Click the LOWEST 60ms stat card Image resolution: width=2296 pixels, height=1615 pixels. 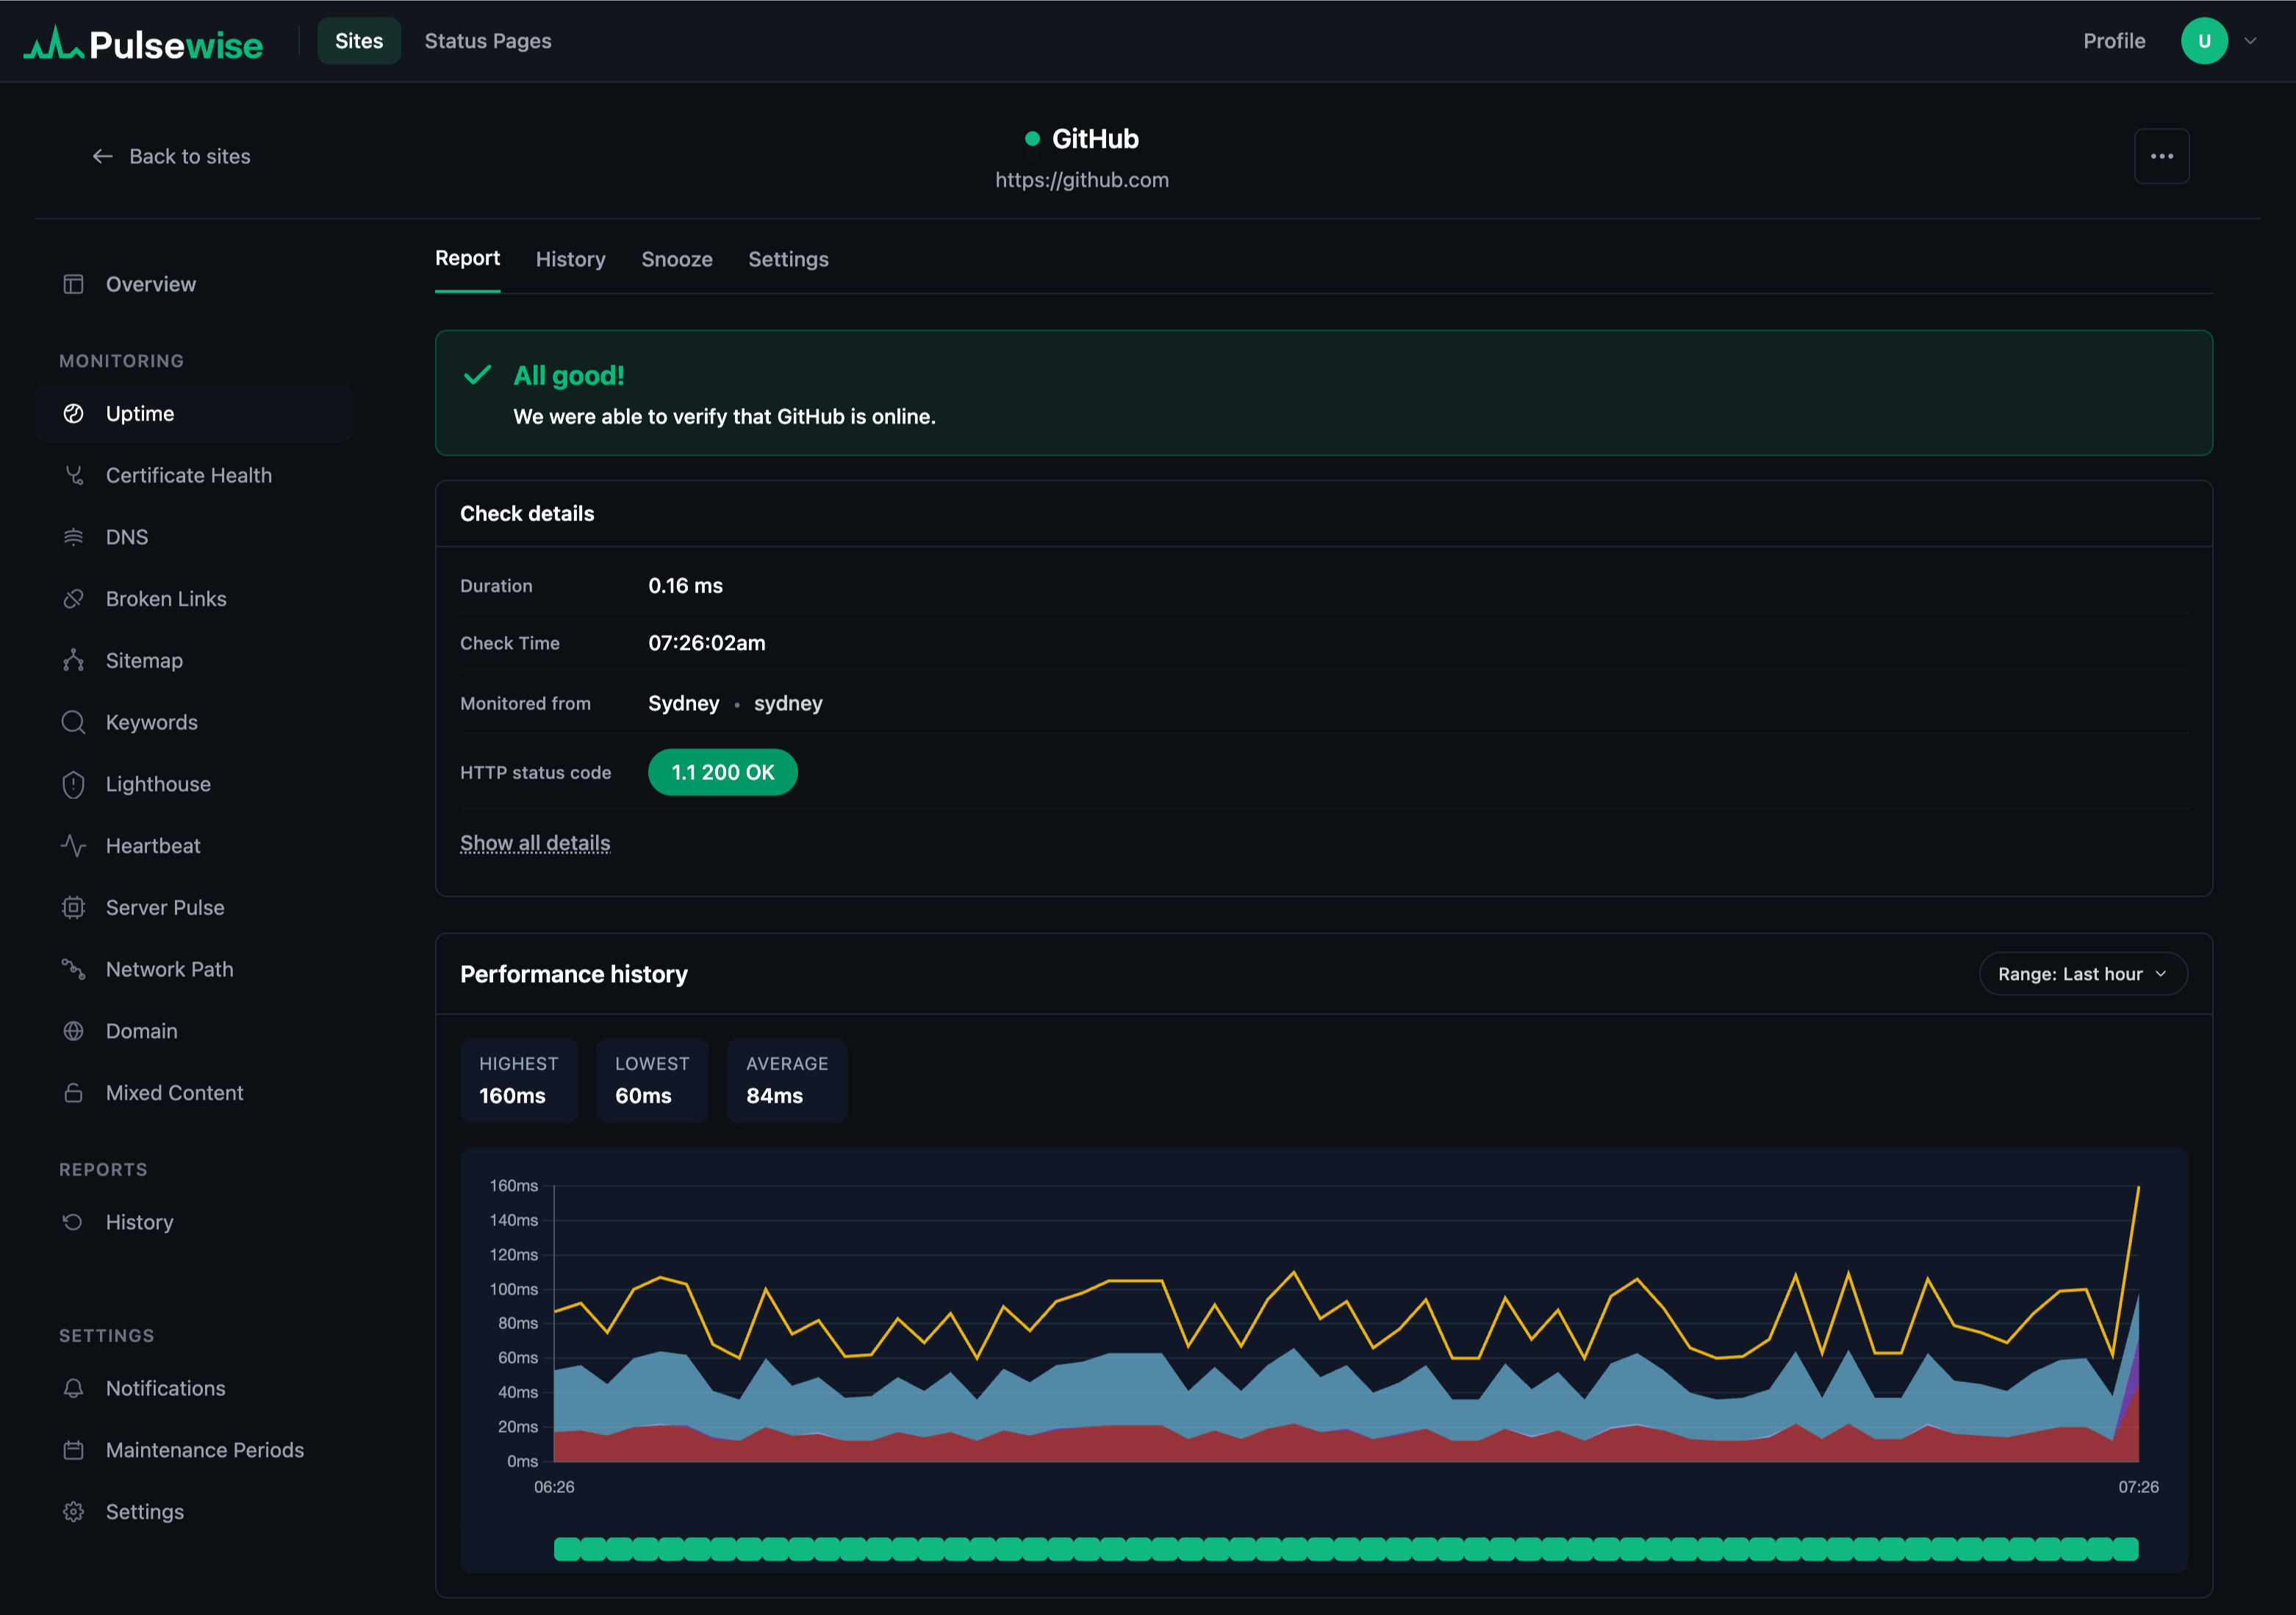652,1081
